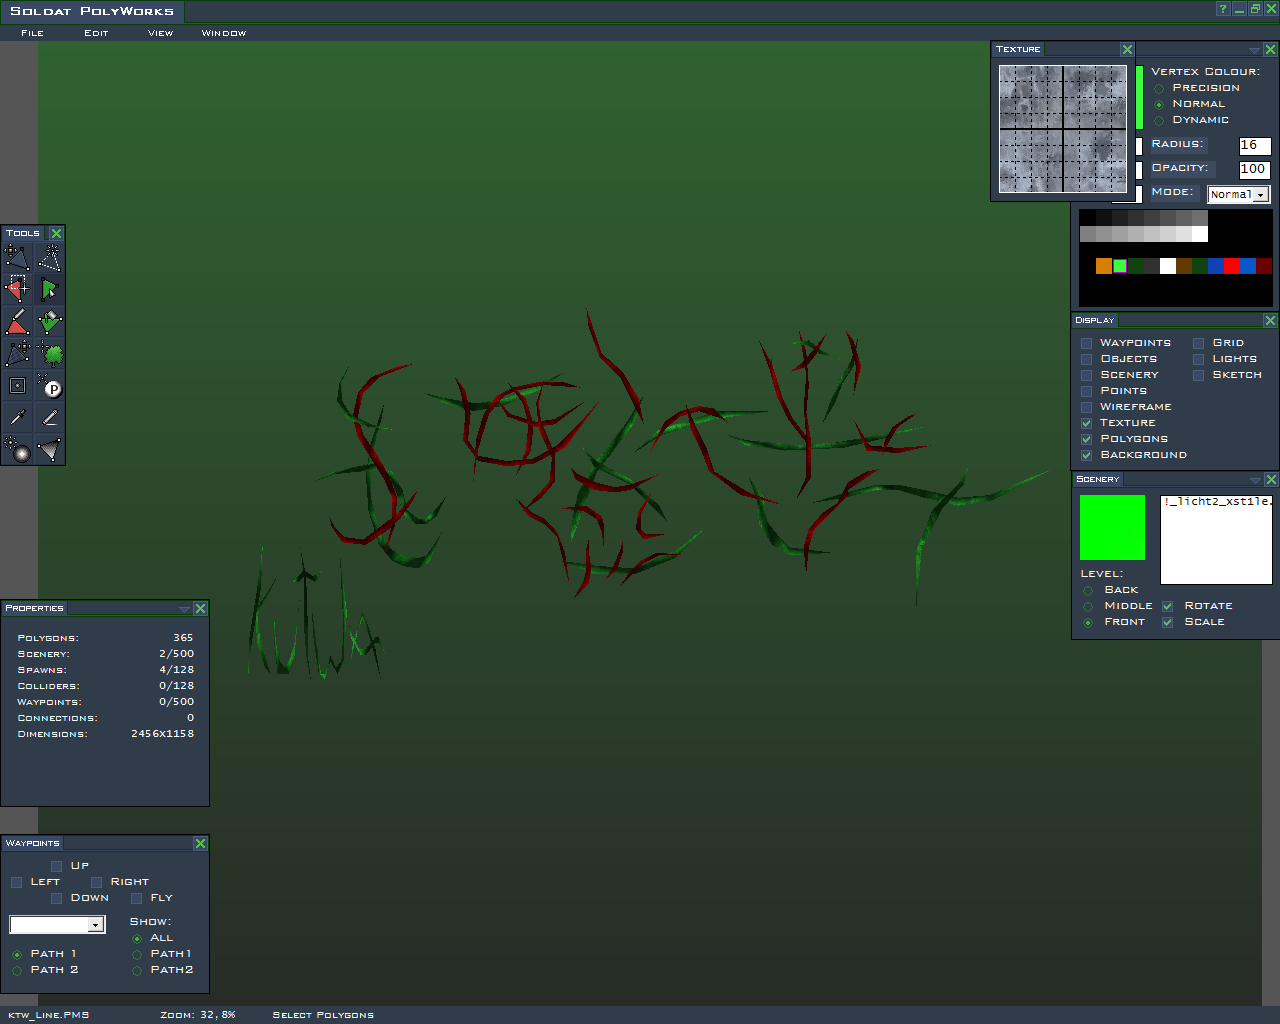Choose the Place Scenery tree tool
Viewport: 1280px width, 1024px height.
(50, 354)
